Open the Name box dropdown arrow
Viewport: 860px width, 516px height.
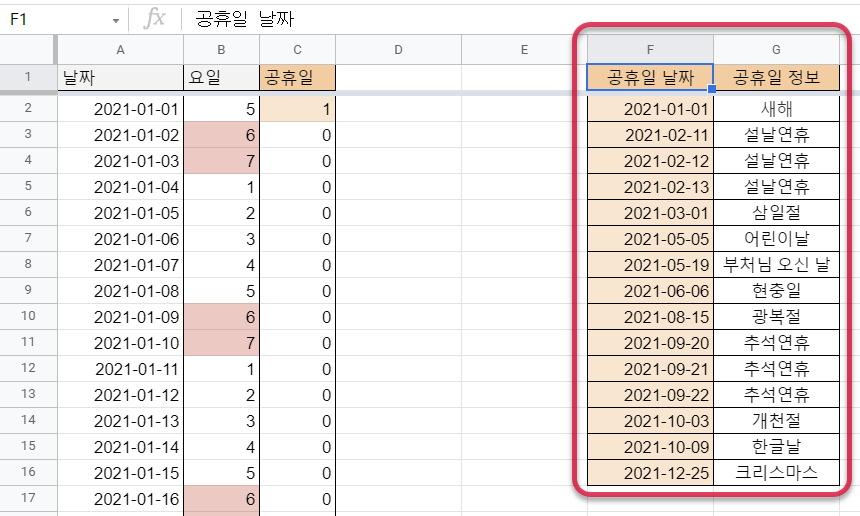coord(116,20)
